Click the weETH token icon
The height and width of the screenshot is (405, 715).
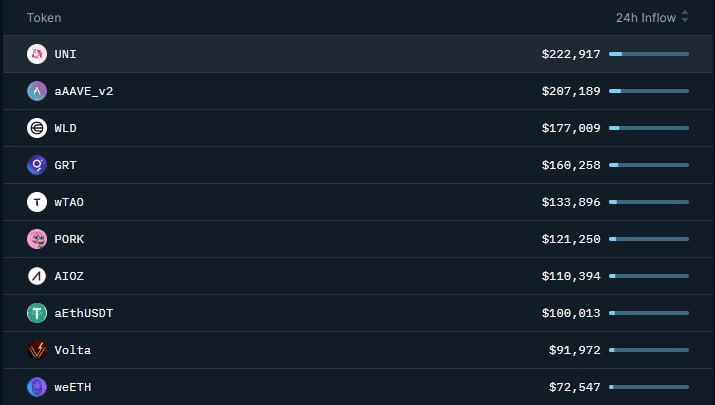point(37,387)
